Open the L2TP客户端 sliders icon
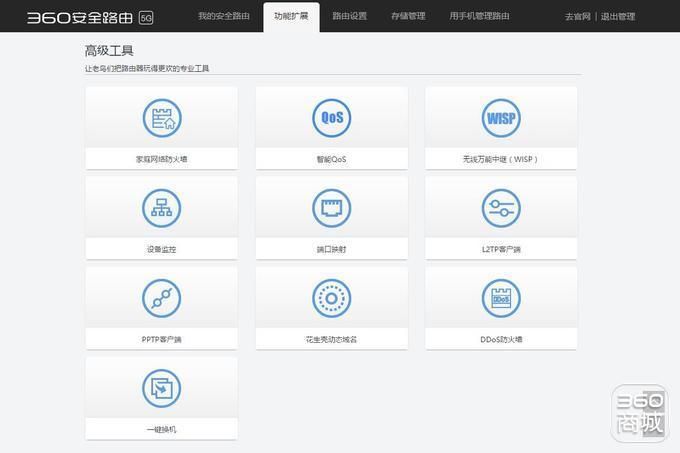The width and height of the screenshot is (680, 453). tap(501, 208)
